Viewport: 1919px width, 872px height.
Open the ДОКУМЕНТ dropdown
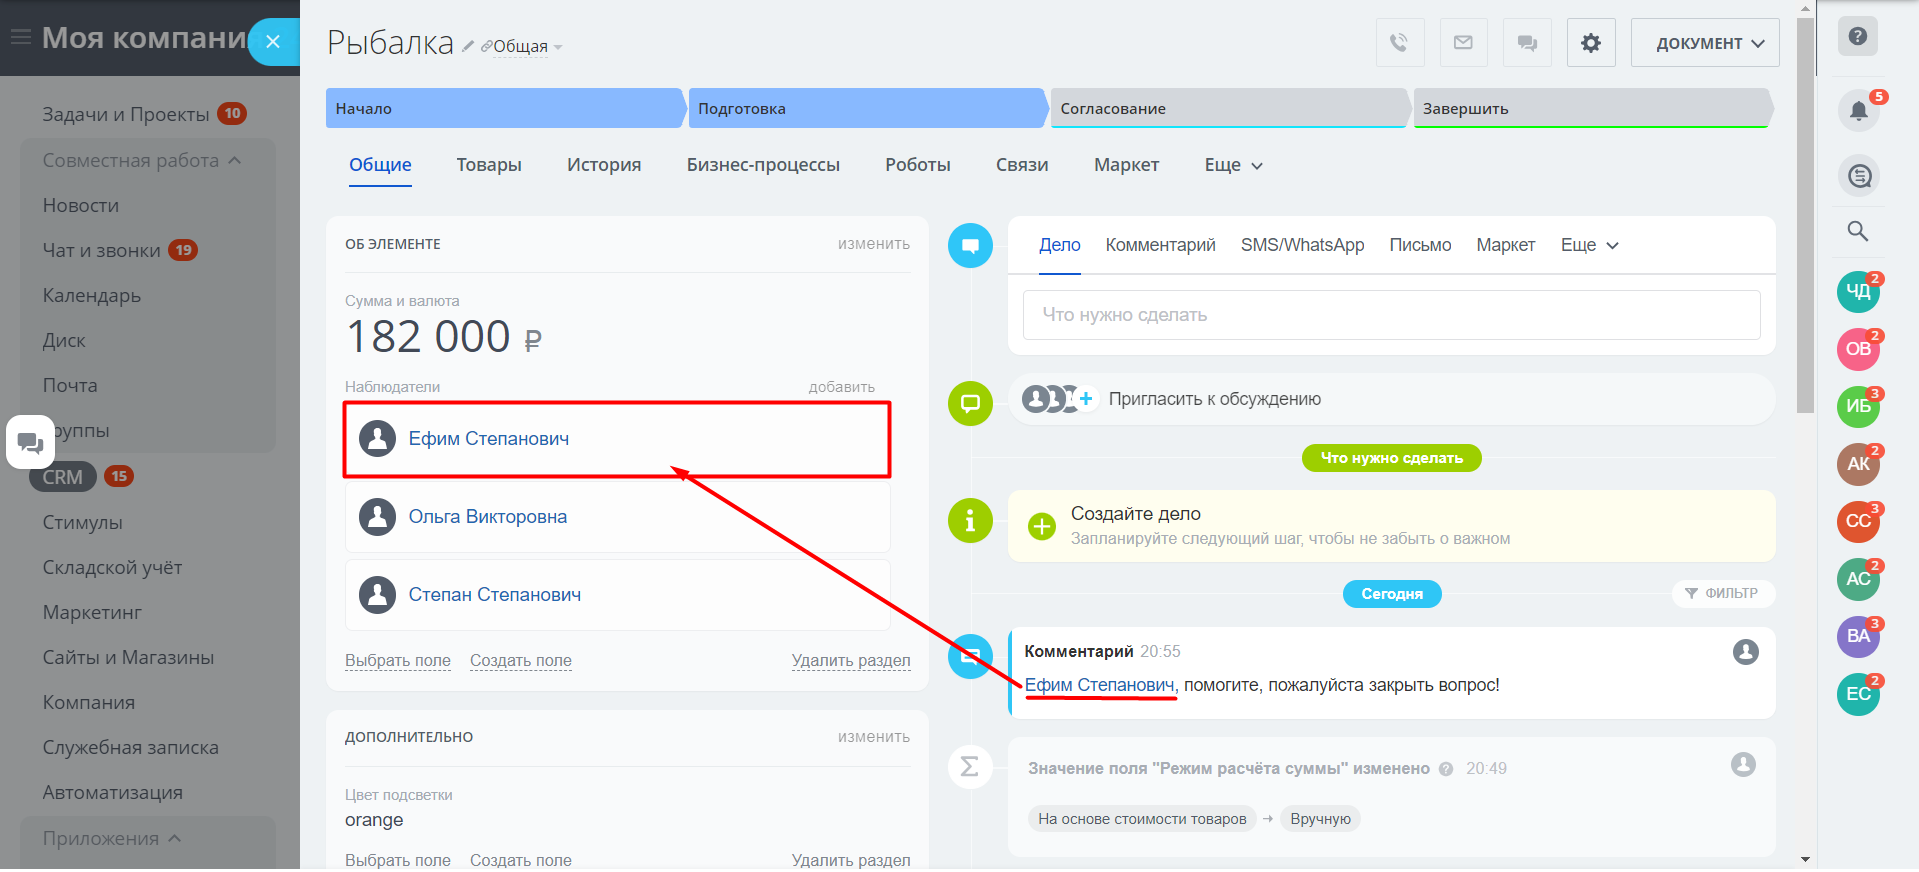click(1705, 43)
